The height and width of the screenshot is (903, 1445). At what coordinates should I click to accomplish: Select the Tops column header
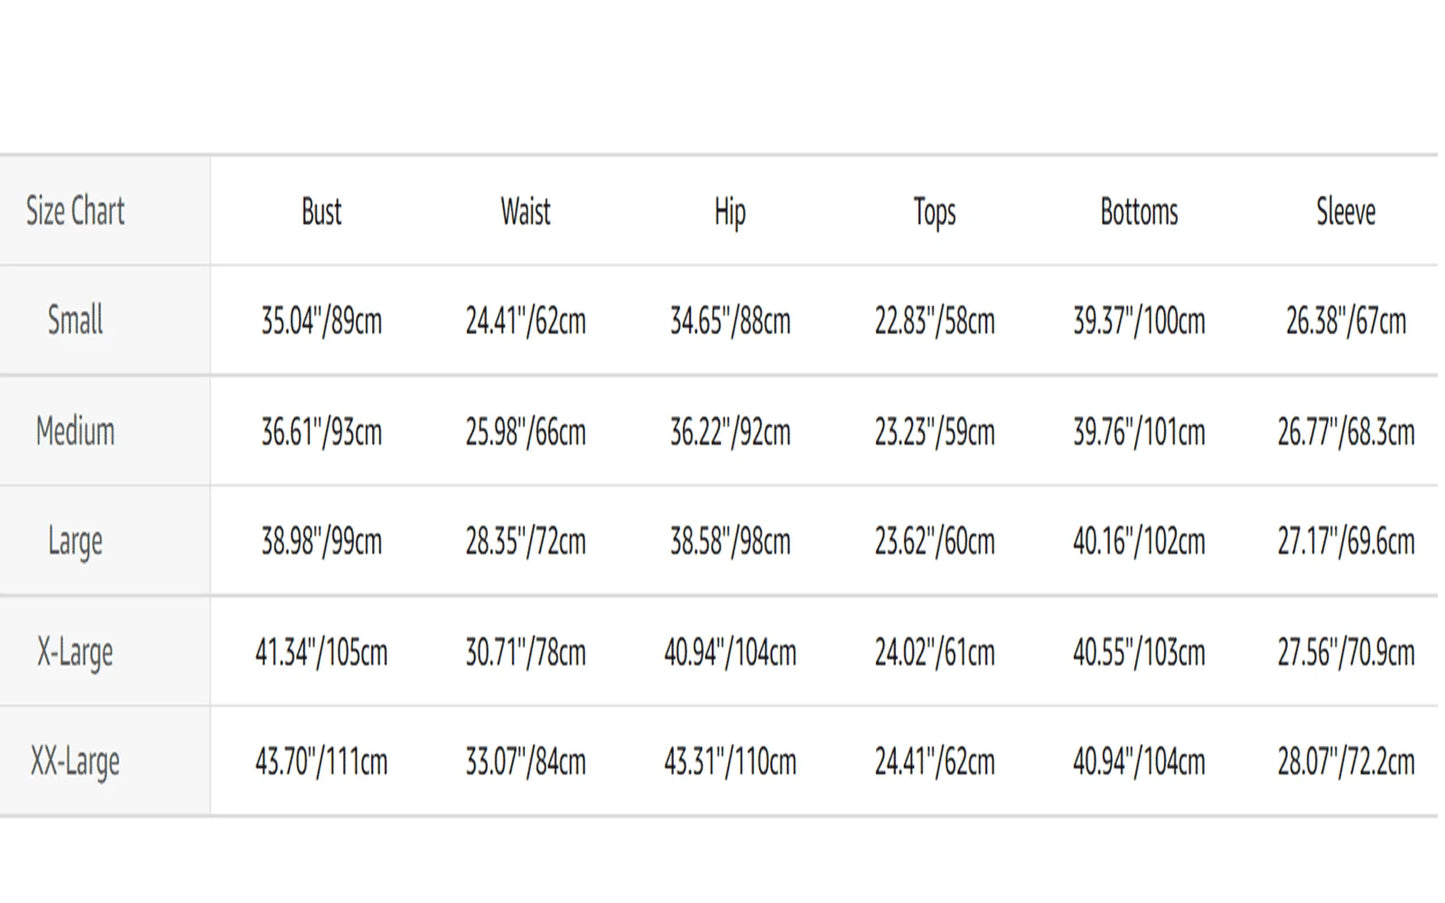934,212
